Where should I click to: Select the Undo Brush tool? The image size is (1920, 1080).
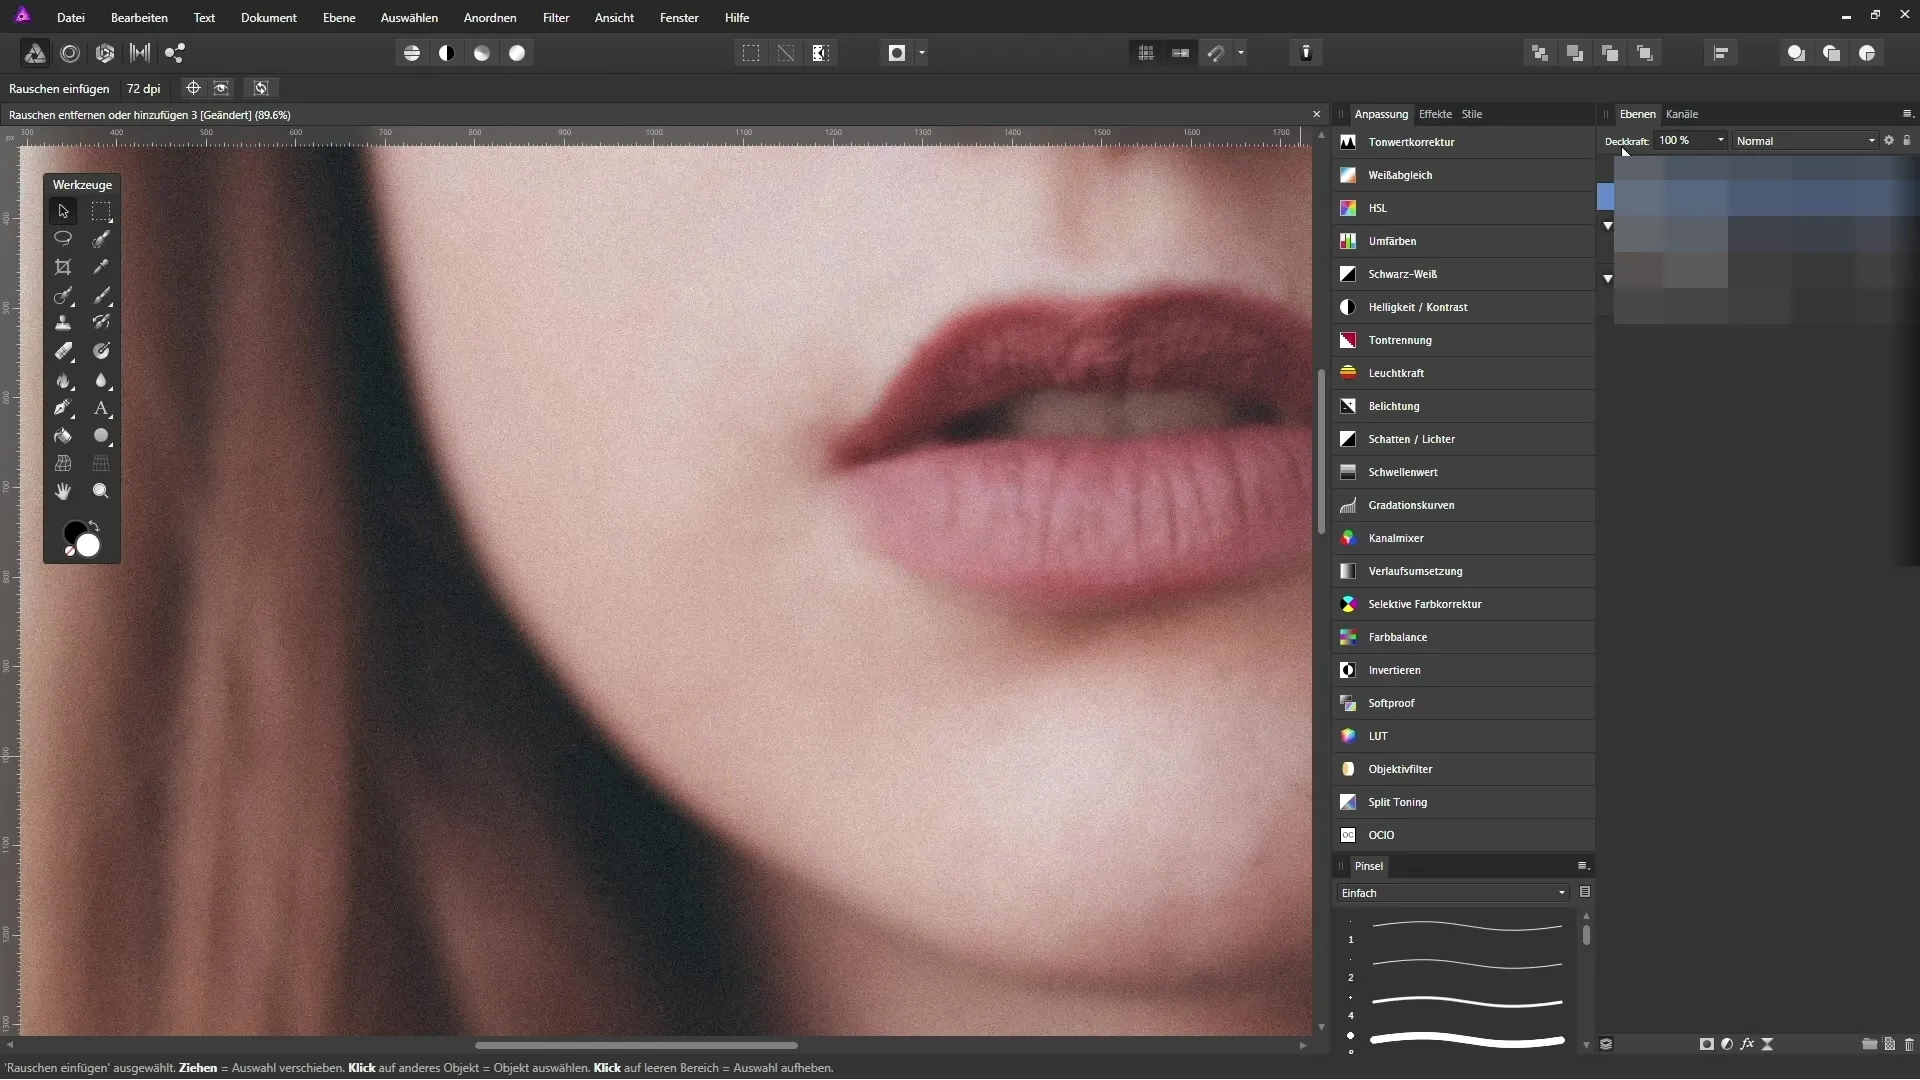tap(101, 323)
